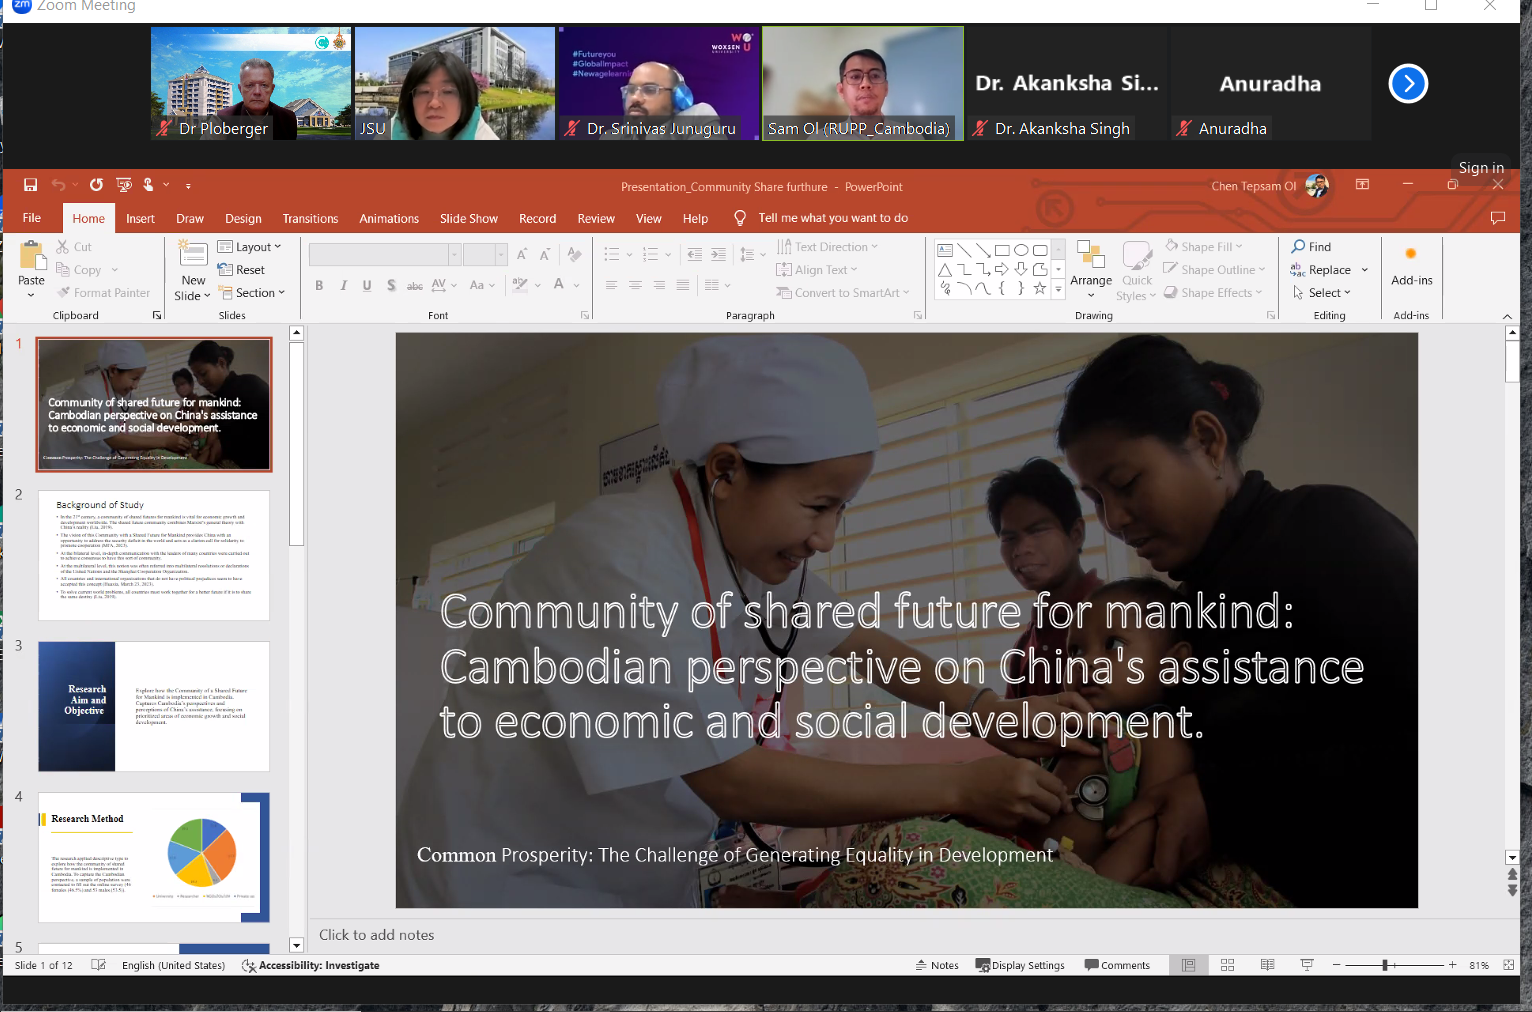
Task: Switch to the Slide Show tab
Action: 468,218
